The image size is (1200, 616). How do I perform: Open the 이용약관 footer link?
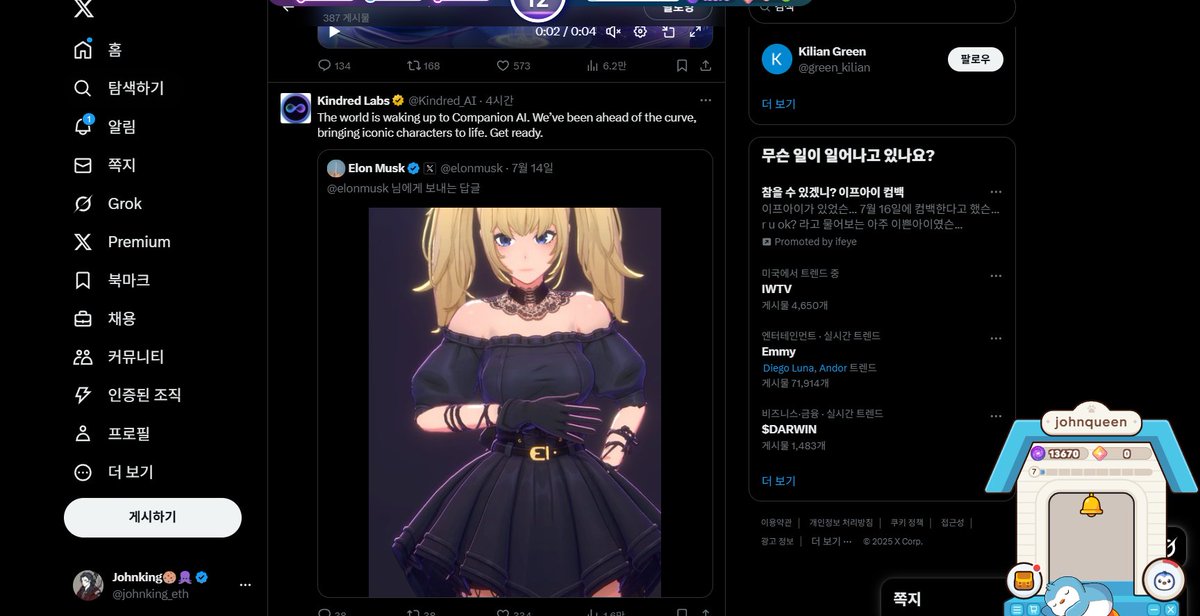[x=776, y=523]
